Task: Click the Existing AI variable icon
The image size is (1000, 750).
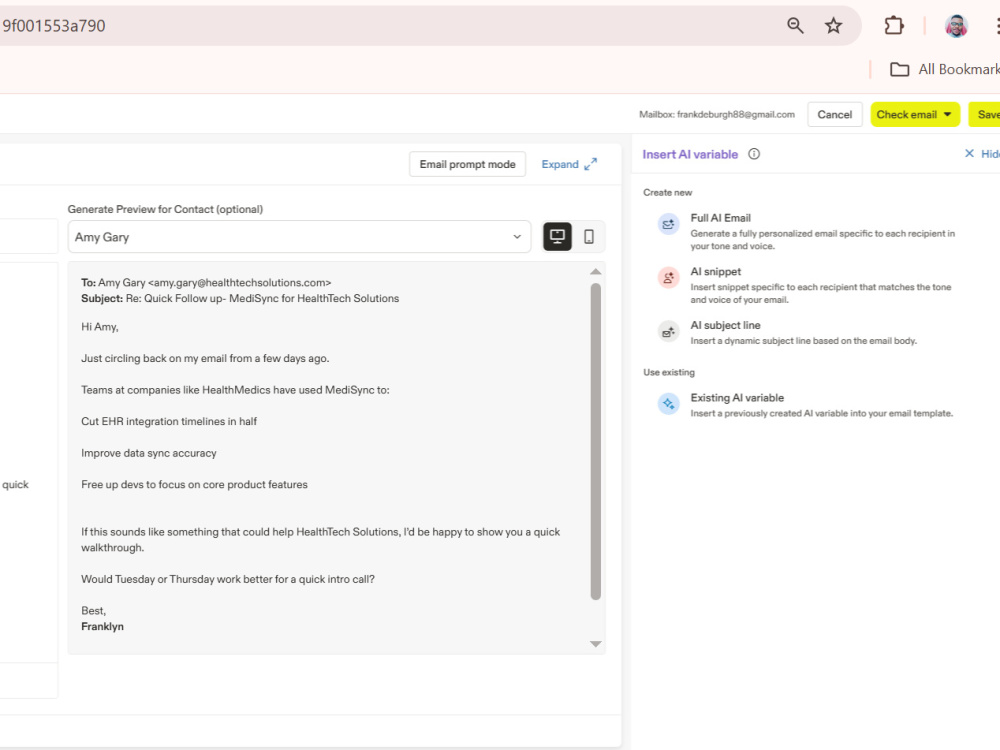Action: pos(668,404)
